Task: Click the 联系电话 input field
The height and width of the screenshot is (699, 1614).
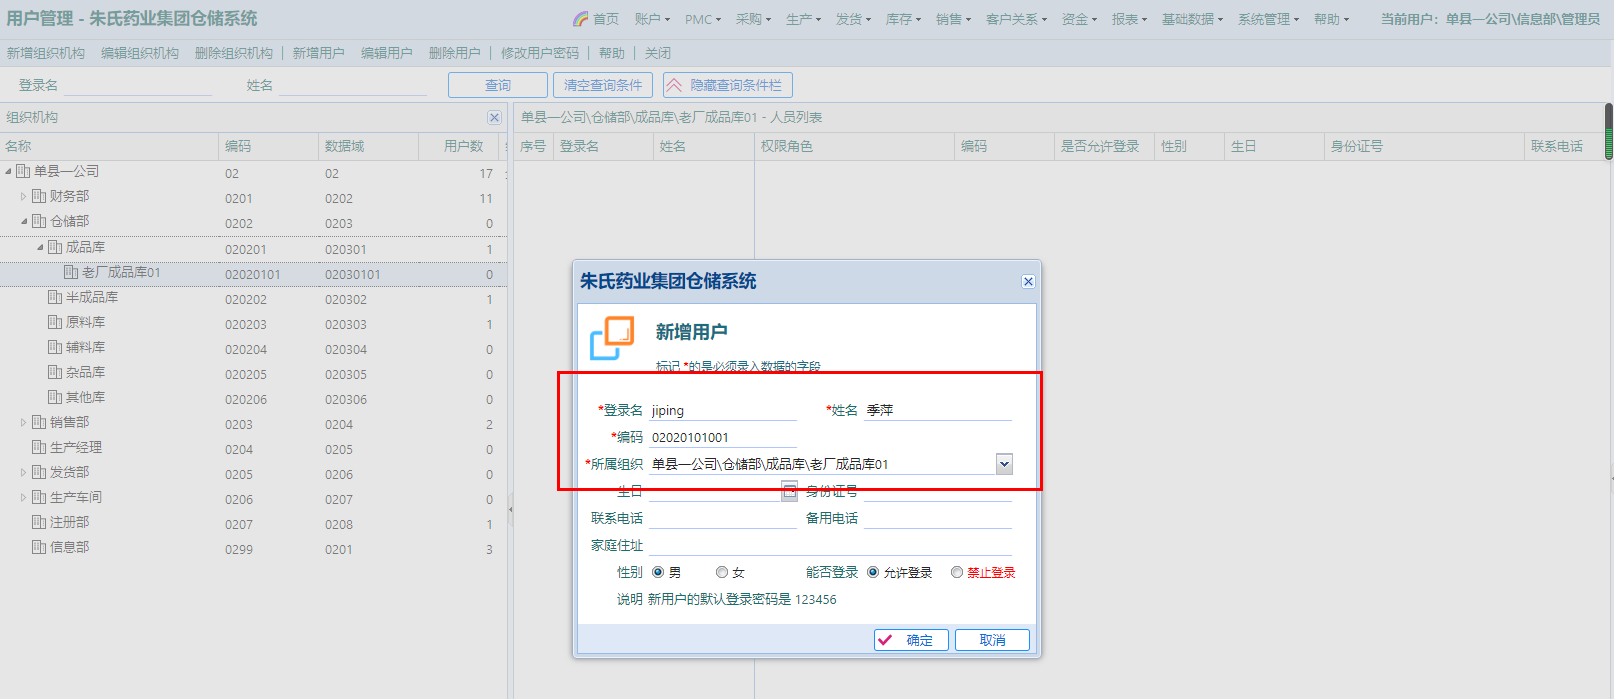Action: pyautogui.click(x=722, y=518)
